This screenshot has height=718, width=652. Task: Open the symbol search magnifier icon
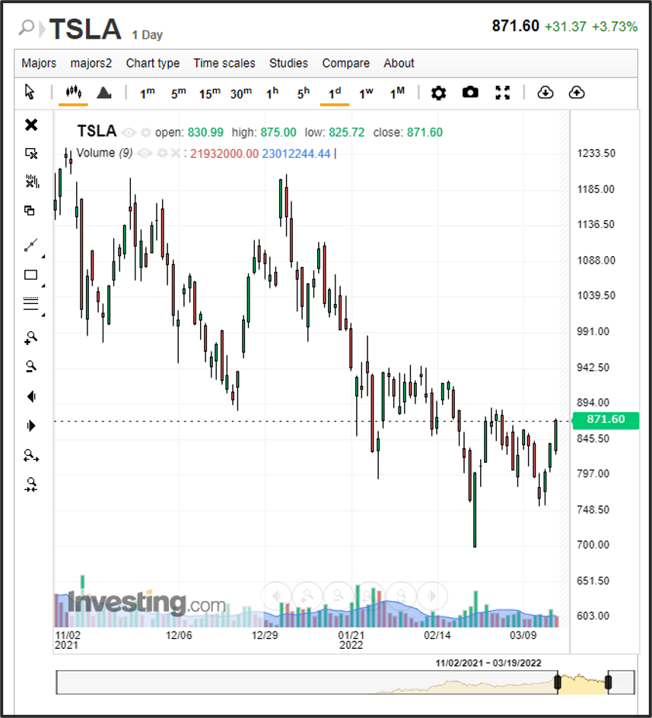click(26, 27)
